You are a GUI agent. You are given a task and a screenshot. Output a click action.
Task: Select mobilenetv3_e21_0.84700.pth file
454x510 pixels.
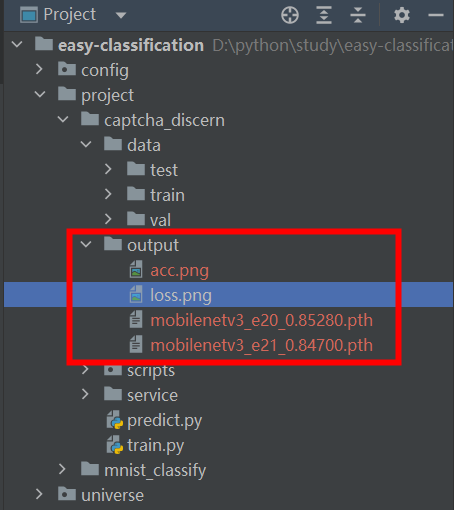(x=261, y=345)
